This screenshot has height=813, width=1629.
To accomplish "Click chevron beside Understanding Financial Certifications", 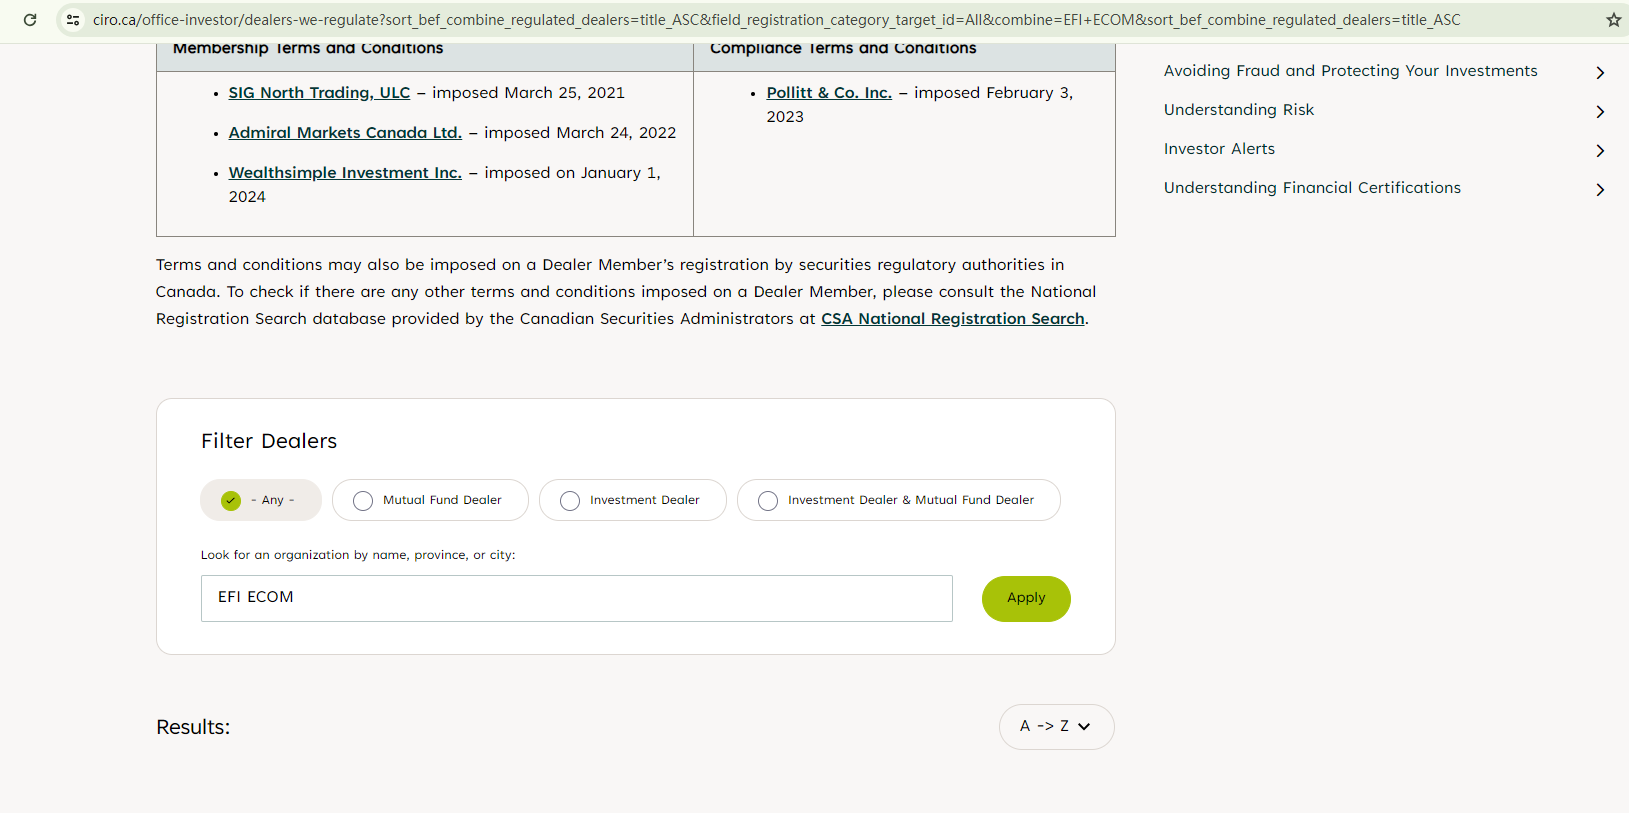I will (1600, 190).
